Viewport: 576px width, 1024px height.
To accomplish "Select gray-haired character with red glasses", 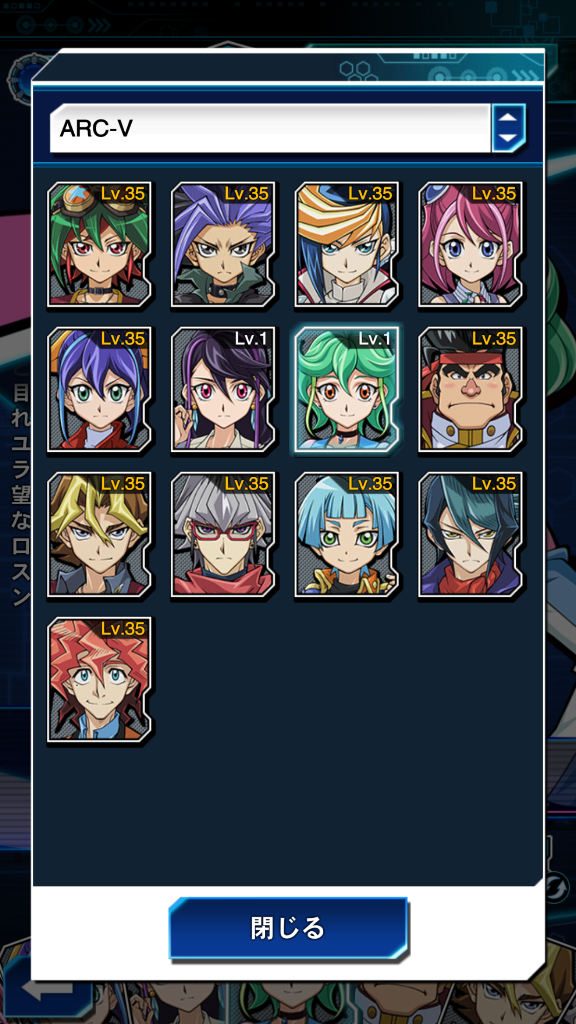I will (224, 534).
